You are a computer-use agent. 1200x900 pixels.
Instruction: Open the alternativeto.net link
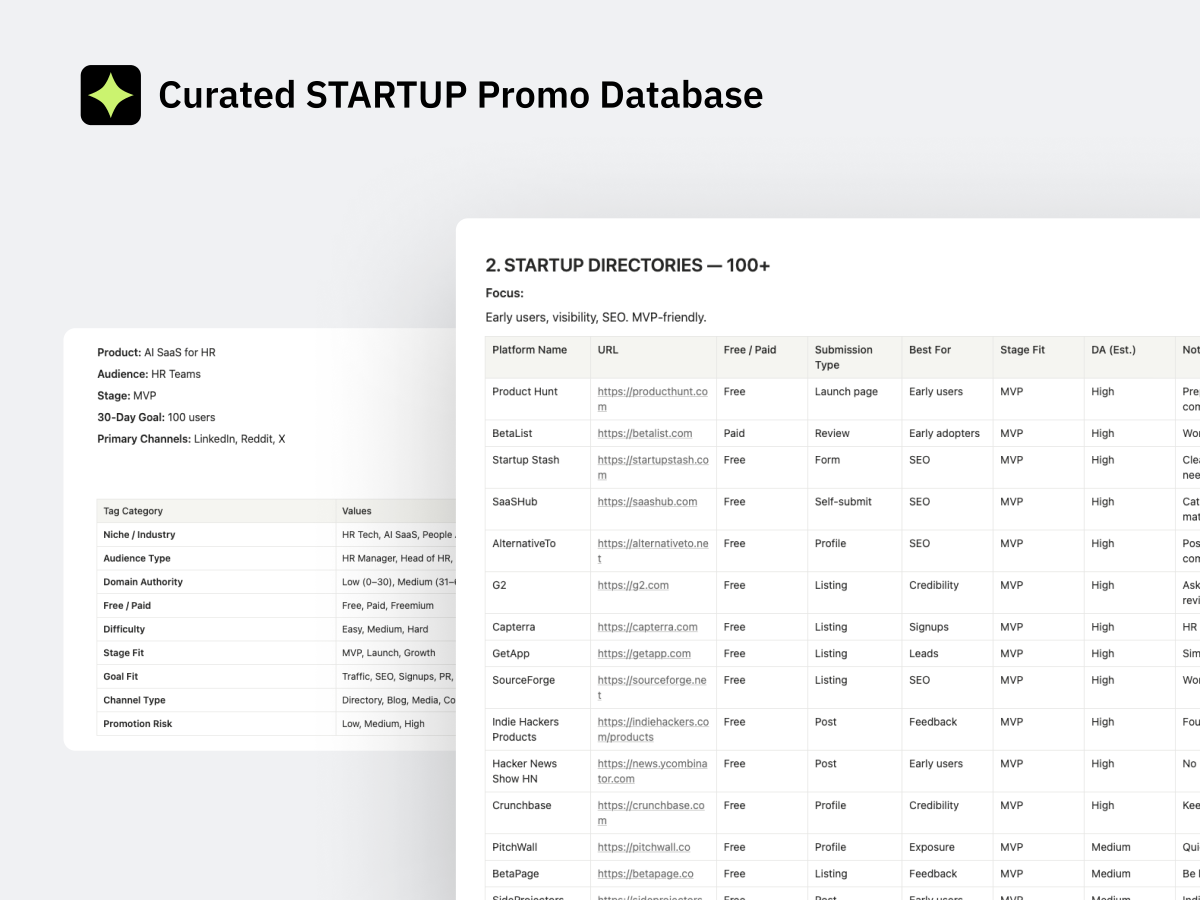652,544
